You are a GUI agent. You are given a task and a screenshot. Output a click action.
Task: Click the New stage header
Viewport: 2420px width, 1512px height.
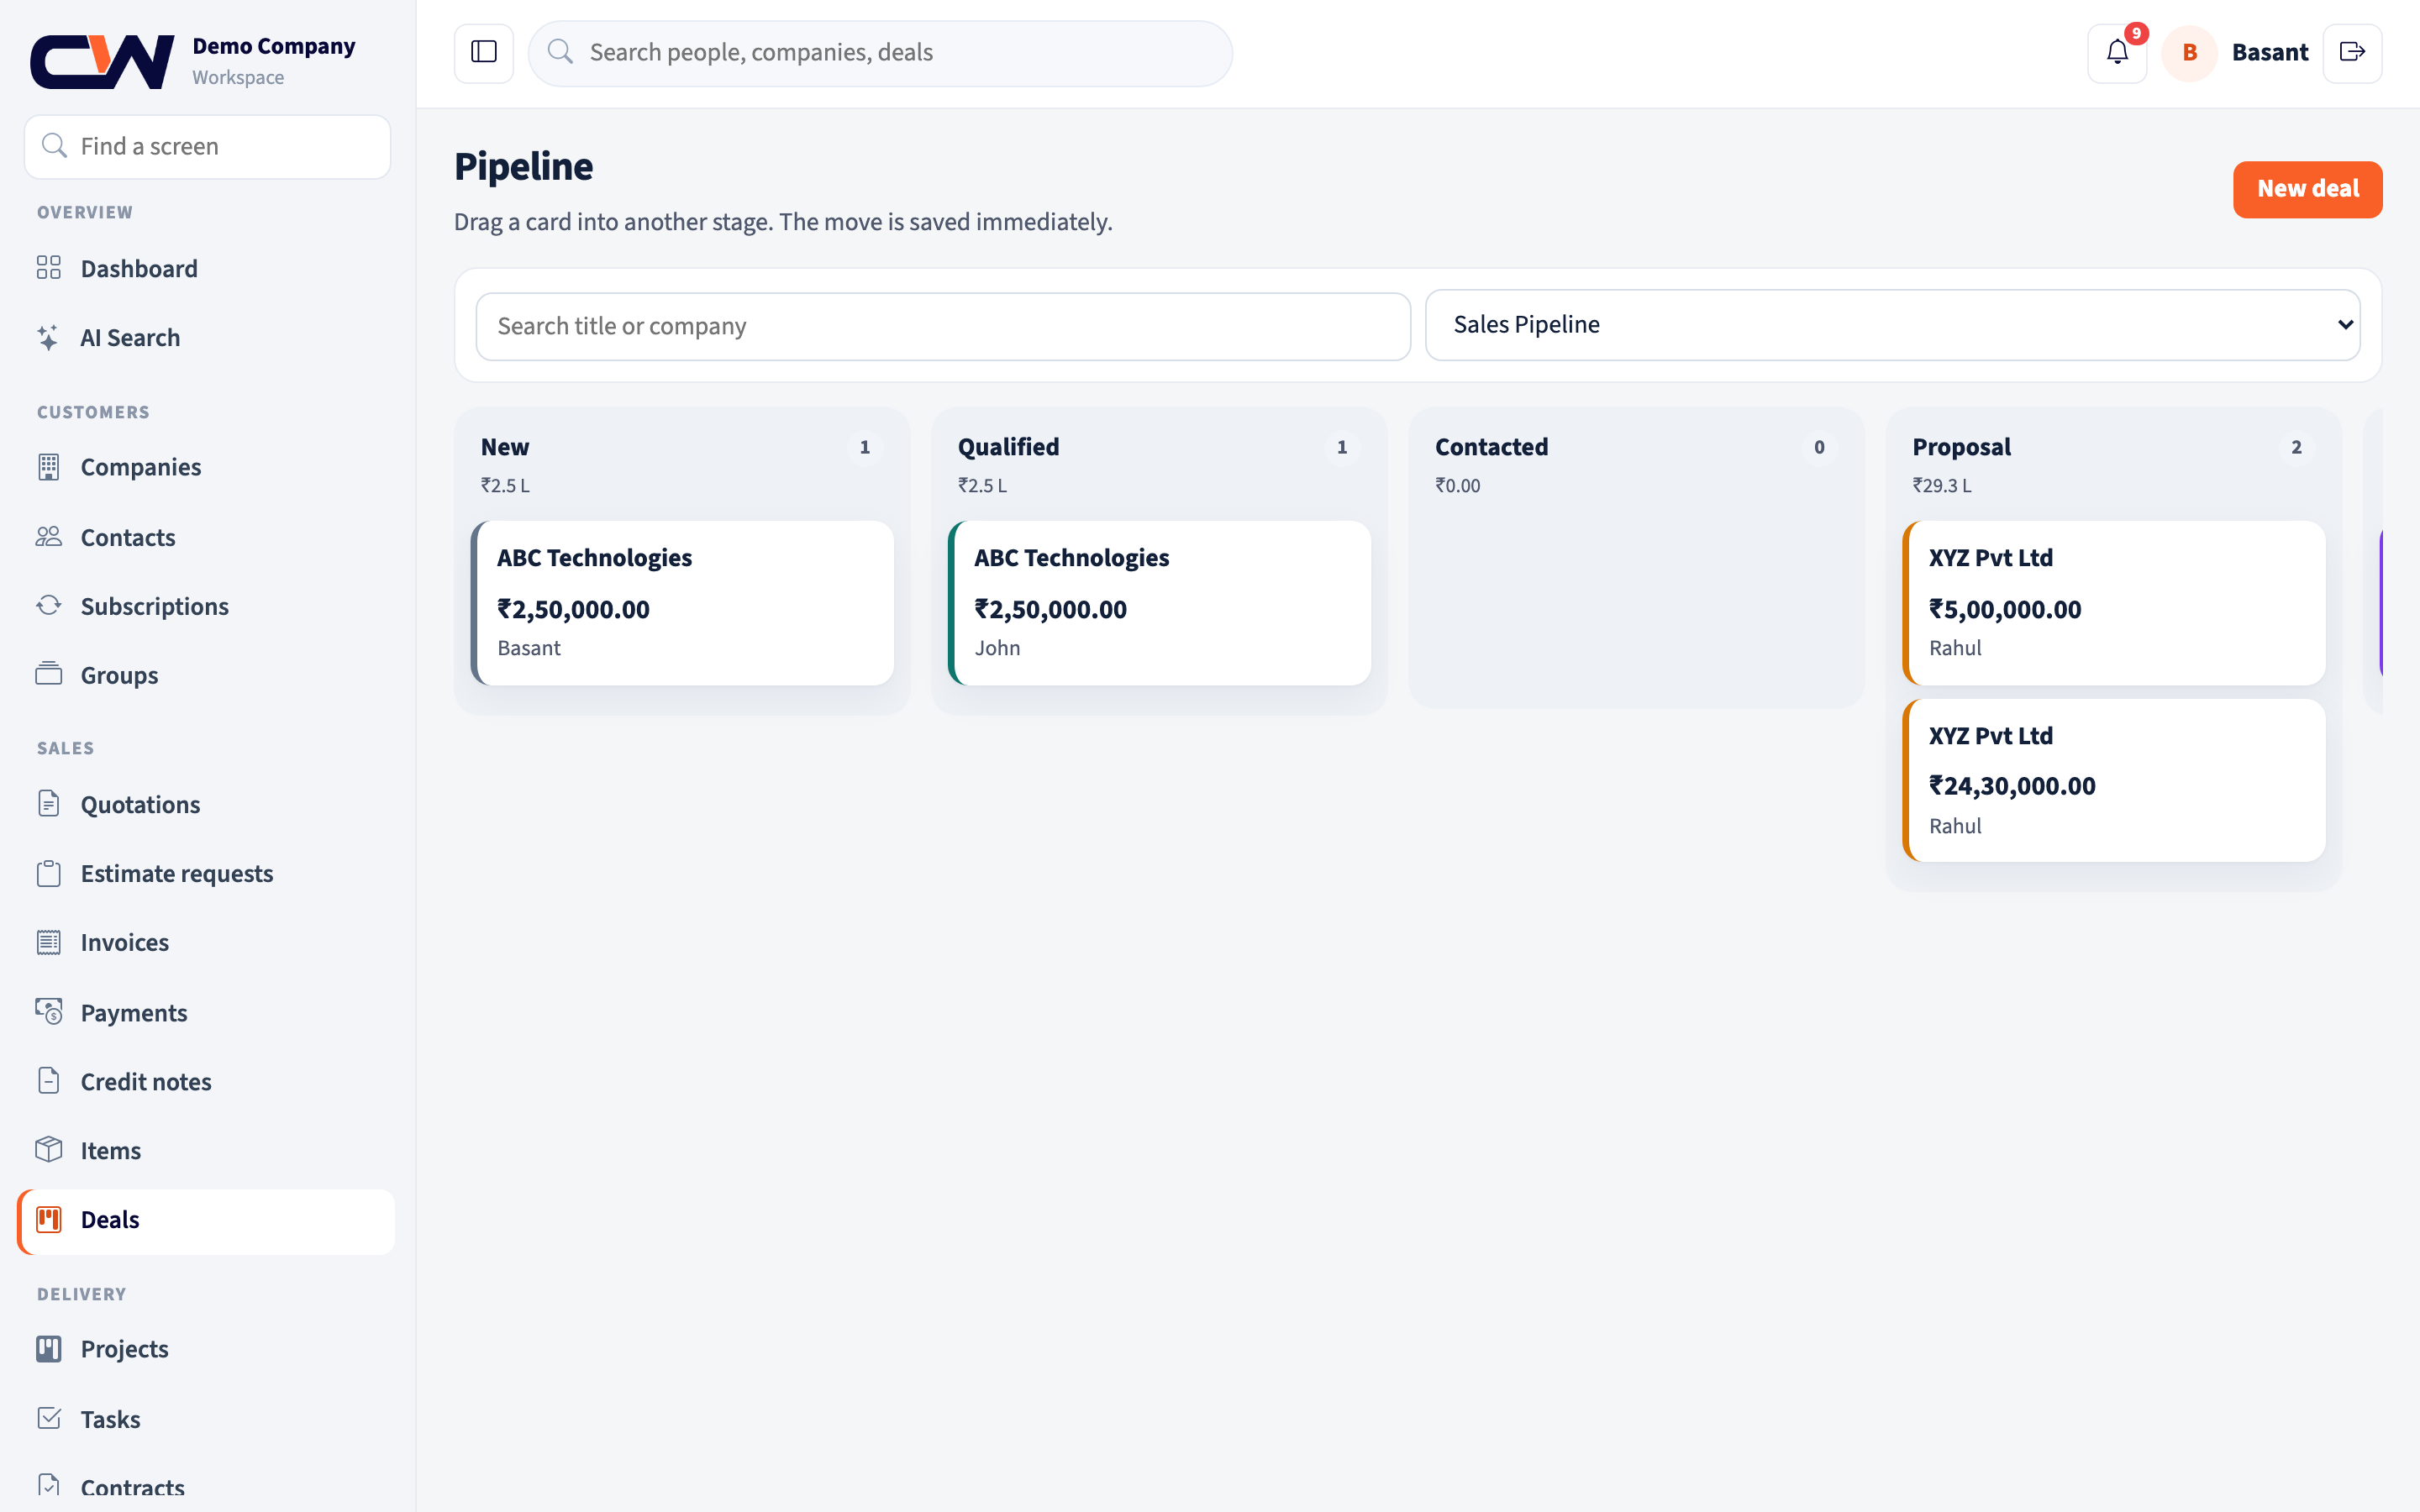tap(505, 447)
